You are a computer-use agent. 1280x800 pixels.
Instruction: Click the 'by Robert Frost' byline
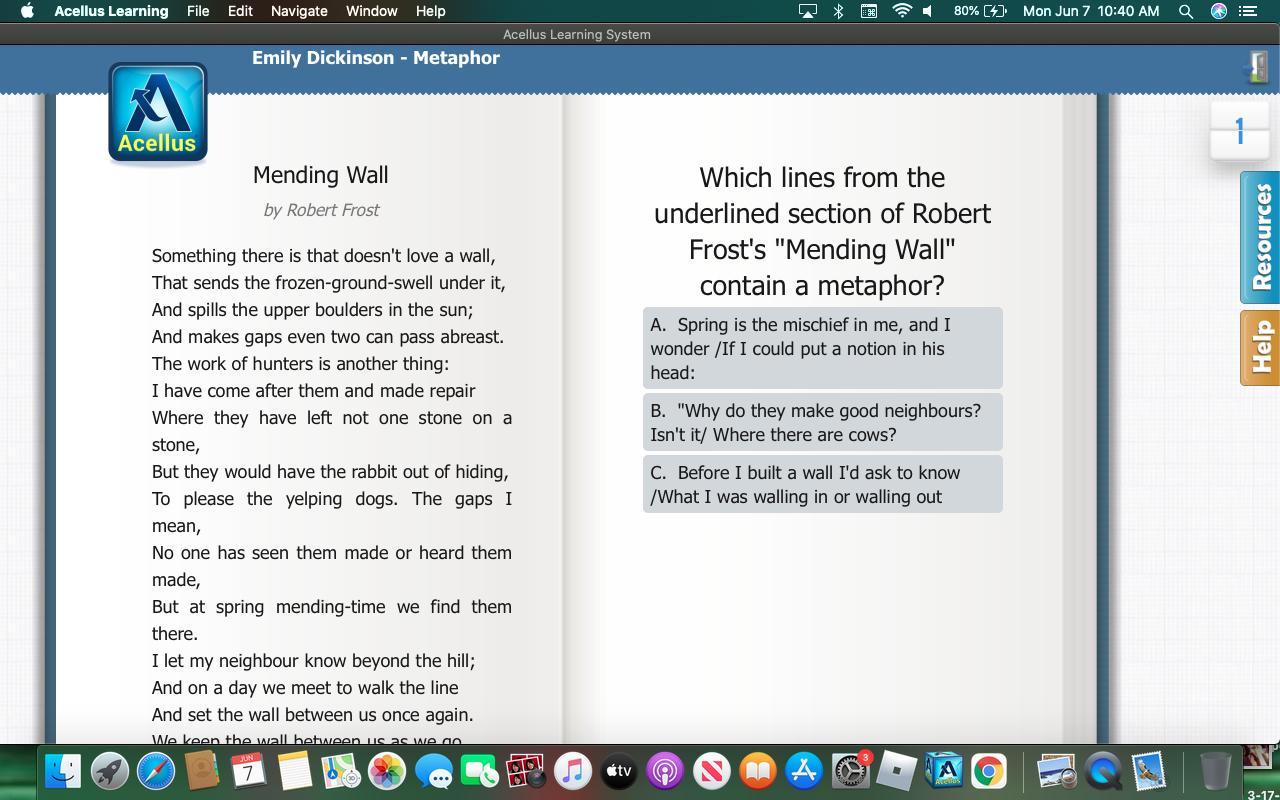tap(321, 210)
